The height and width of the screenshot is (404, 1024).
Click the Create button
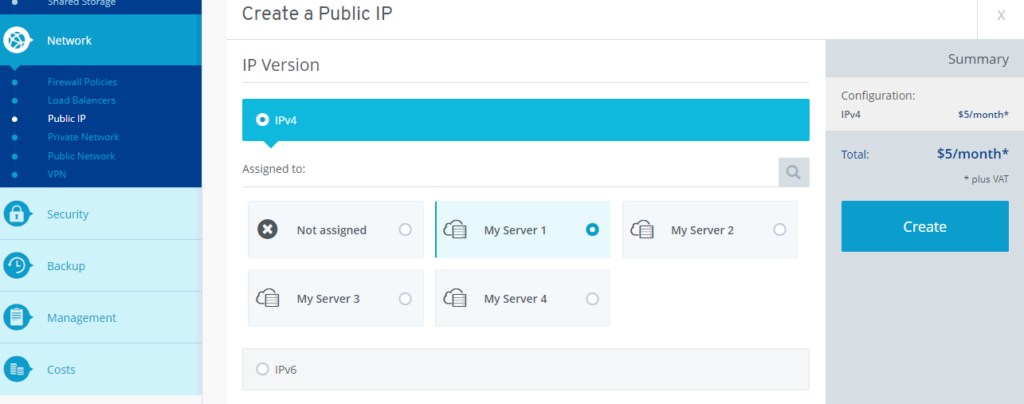[x=925, y=226]
